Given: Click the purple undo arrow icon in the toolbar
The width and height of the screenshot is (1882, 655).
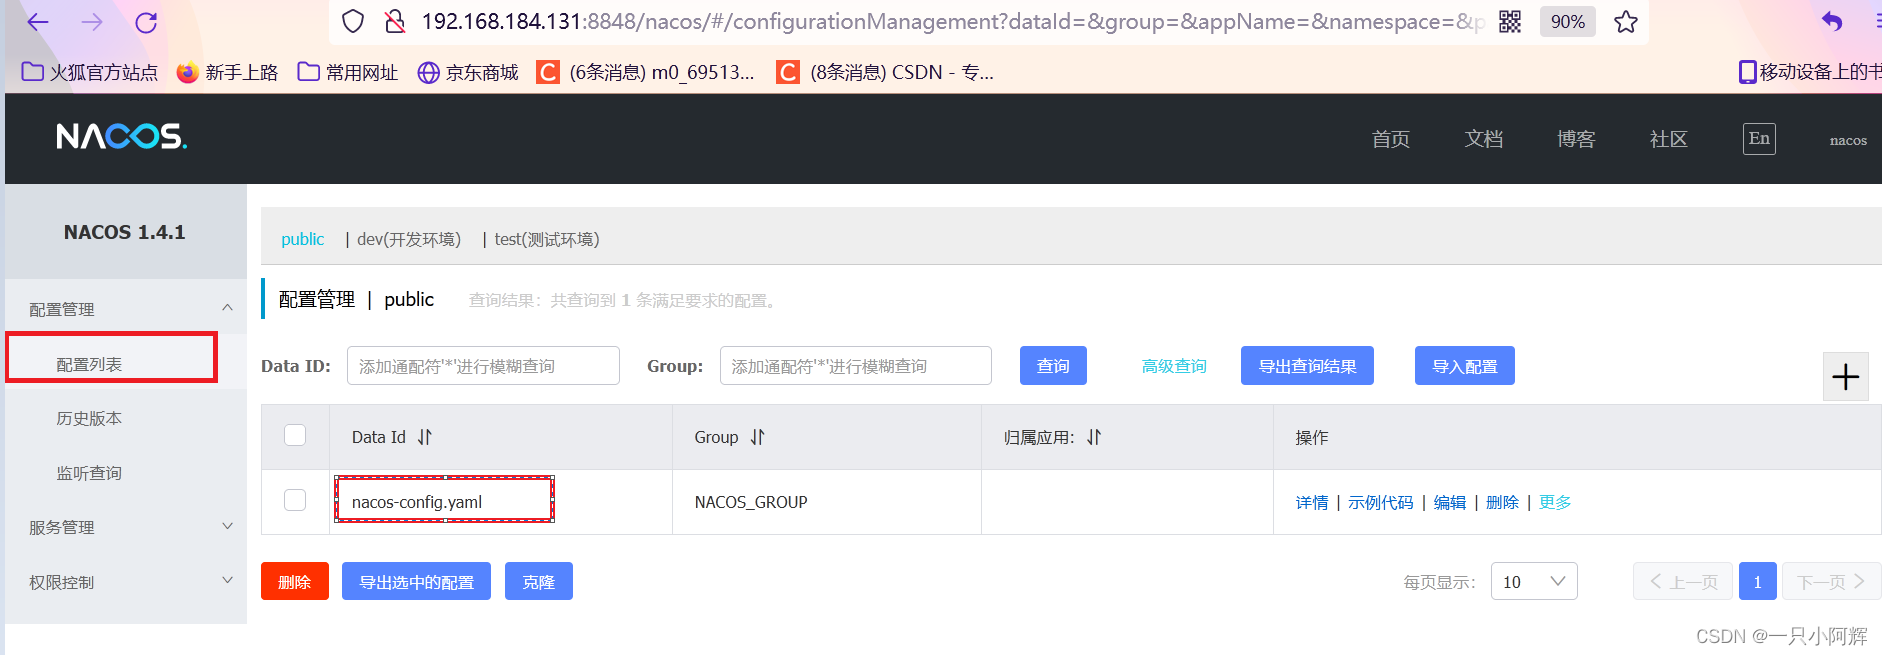Looking at the screenshot, I should [1832, 21].
